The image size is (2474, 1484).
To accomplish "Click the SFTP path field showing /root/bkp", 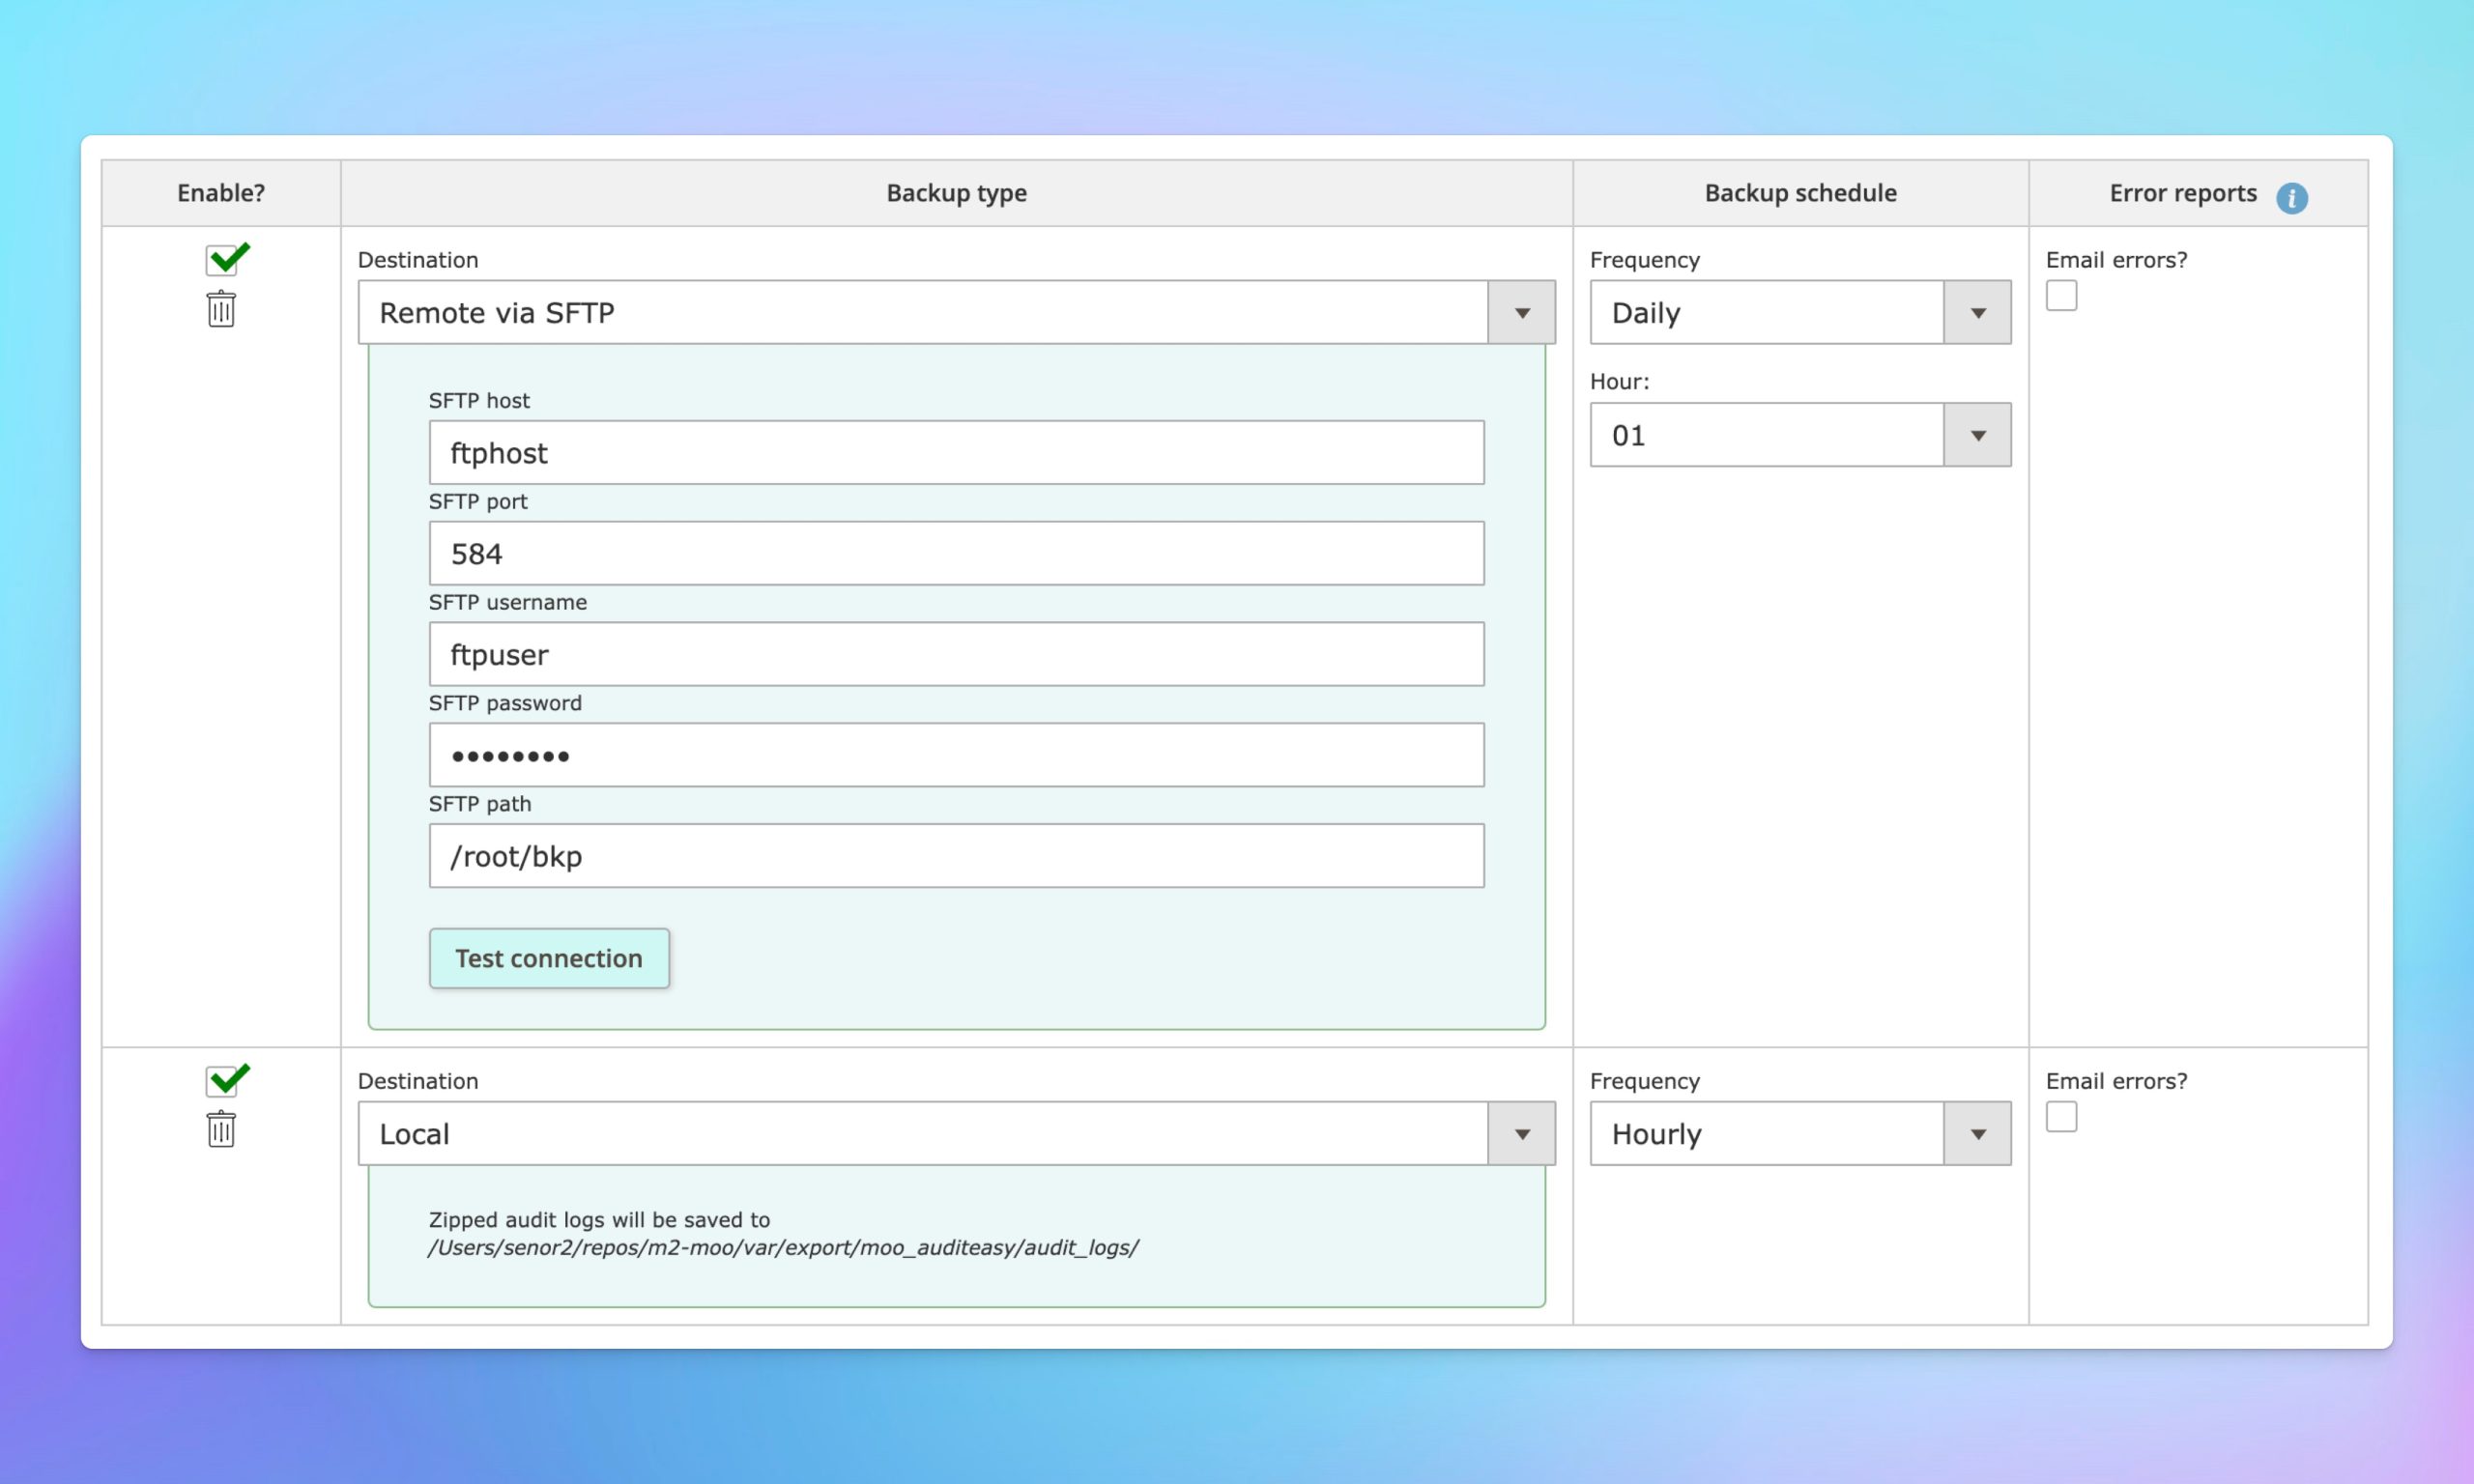I will coord(956,855).
